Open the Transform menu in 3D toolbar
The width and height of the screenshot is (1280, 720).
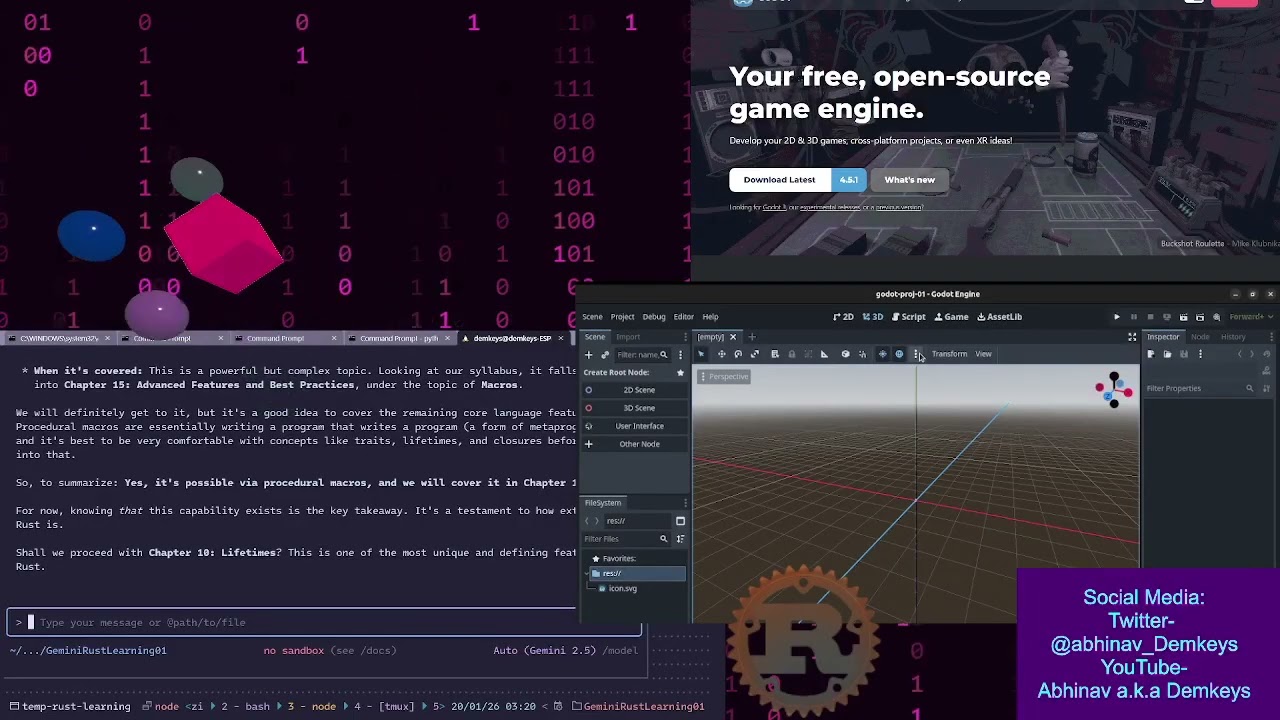[949, 354]
